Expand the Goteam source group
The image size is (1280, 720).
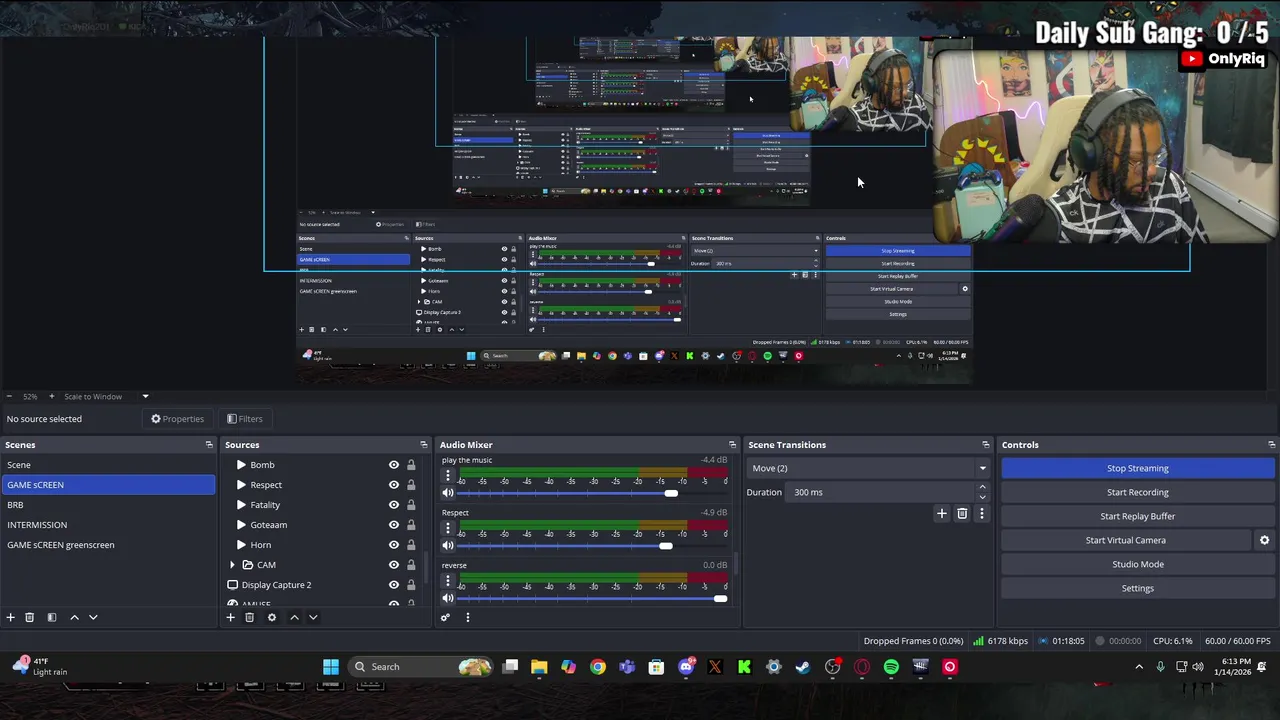pyautogui.click(x=241, y=525)
